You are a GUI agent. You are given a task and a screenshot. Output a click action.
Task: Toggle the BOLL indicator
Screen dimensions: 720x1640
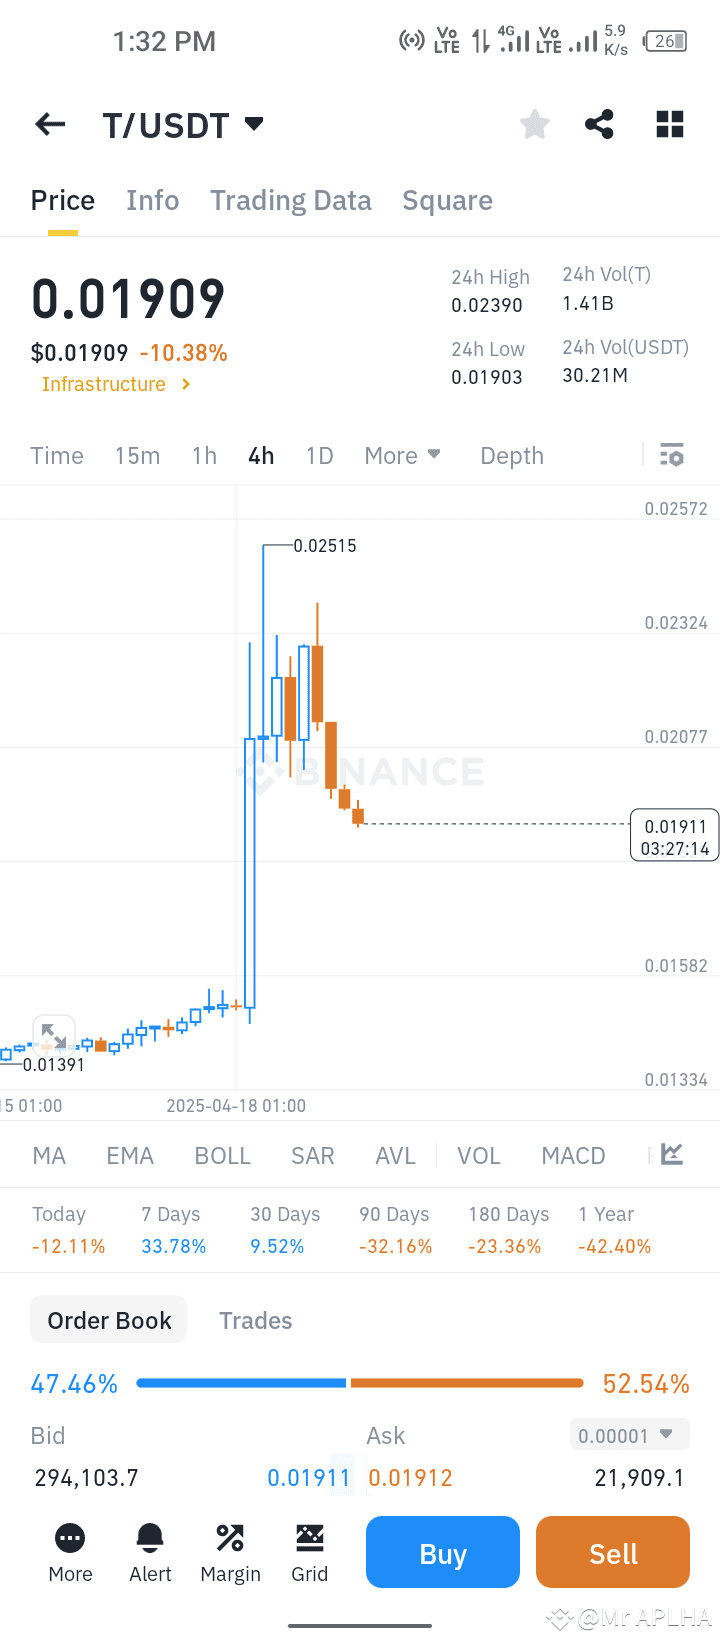tap(222, 1156)
